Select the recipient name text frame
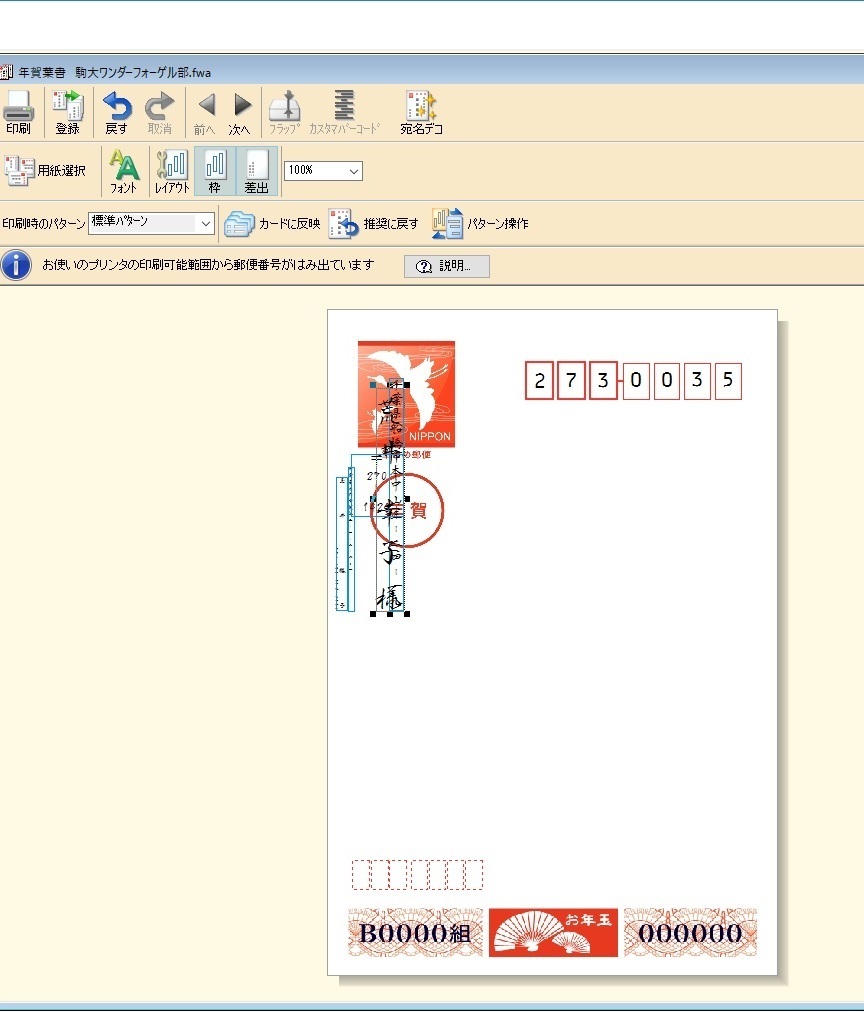The image size is (864, 1012). [x=390, y=499]
